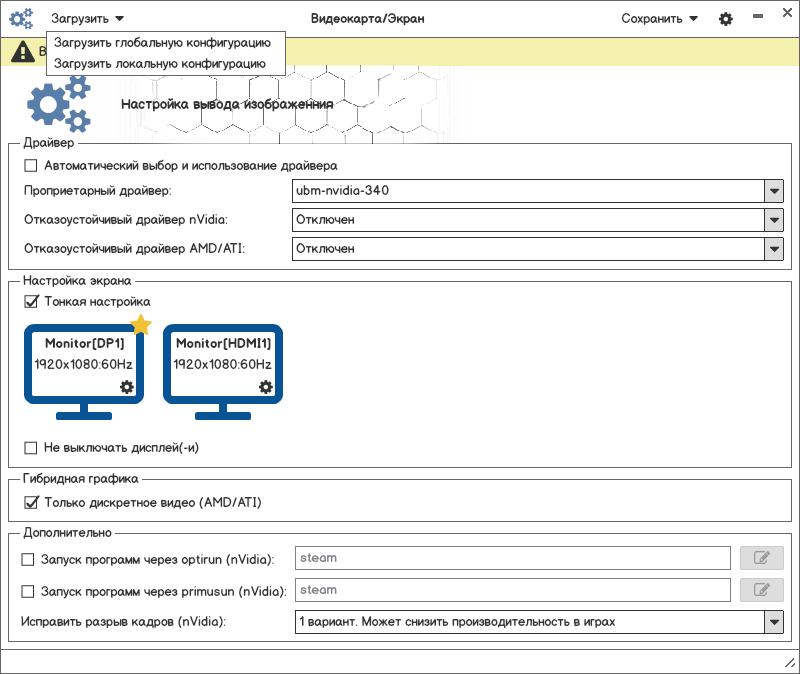Click the Драйвер group title
Viewport: 800px width, 674px height.
[48, 142]
